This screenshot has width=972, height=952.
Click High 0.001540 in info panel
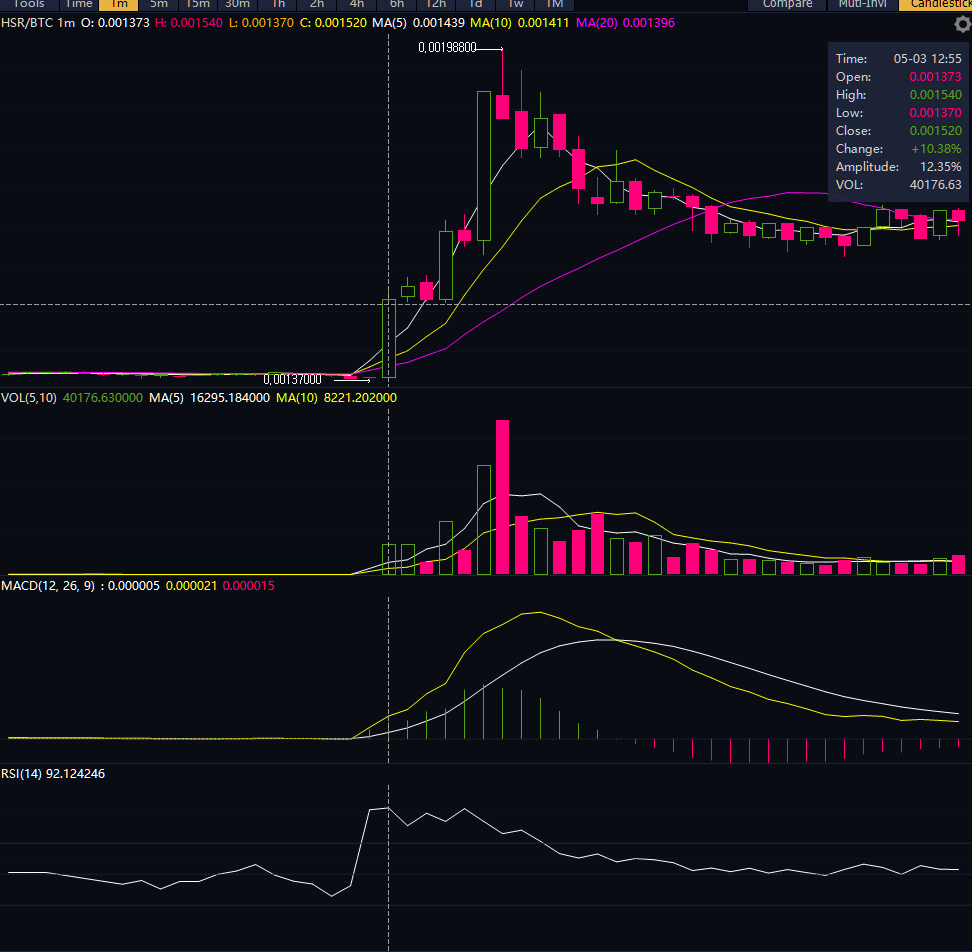(898, 95)
